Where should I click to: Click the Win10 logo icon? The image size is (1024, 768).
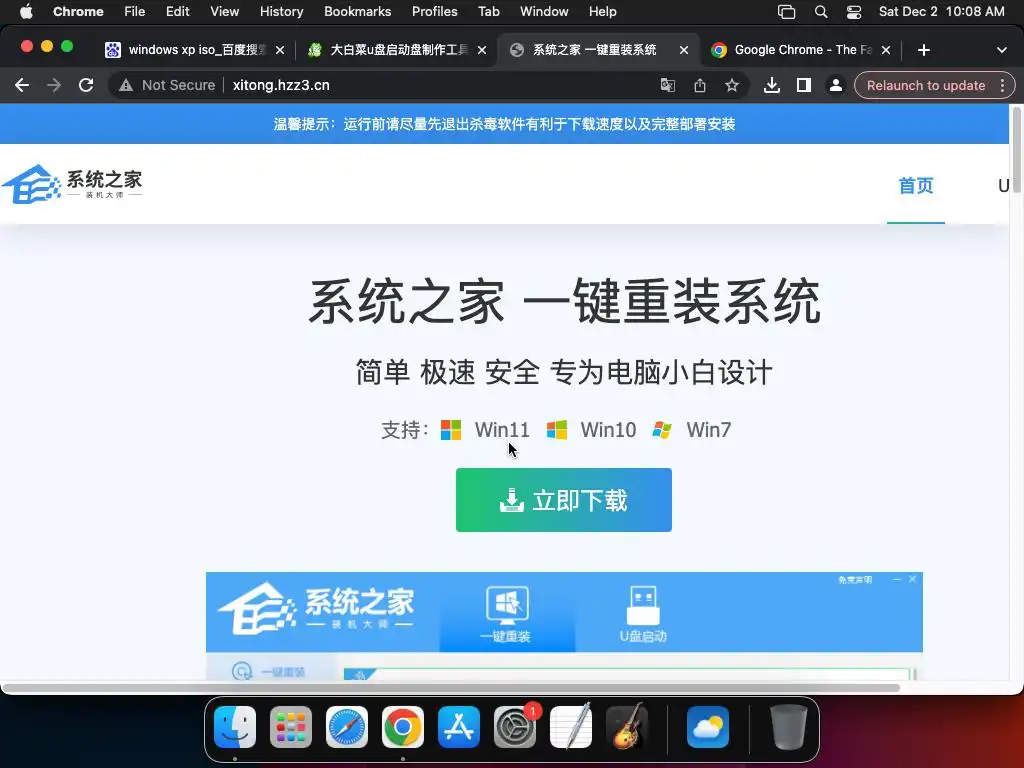click(556, 430)
